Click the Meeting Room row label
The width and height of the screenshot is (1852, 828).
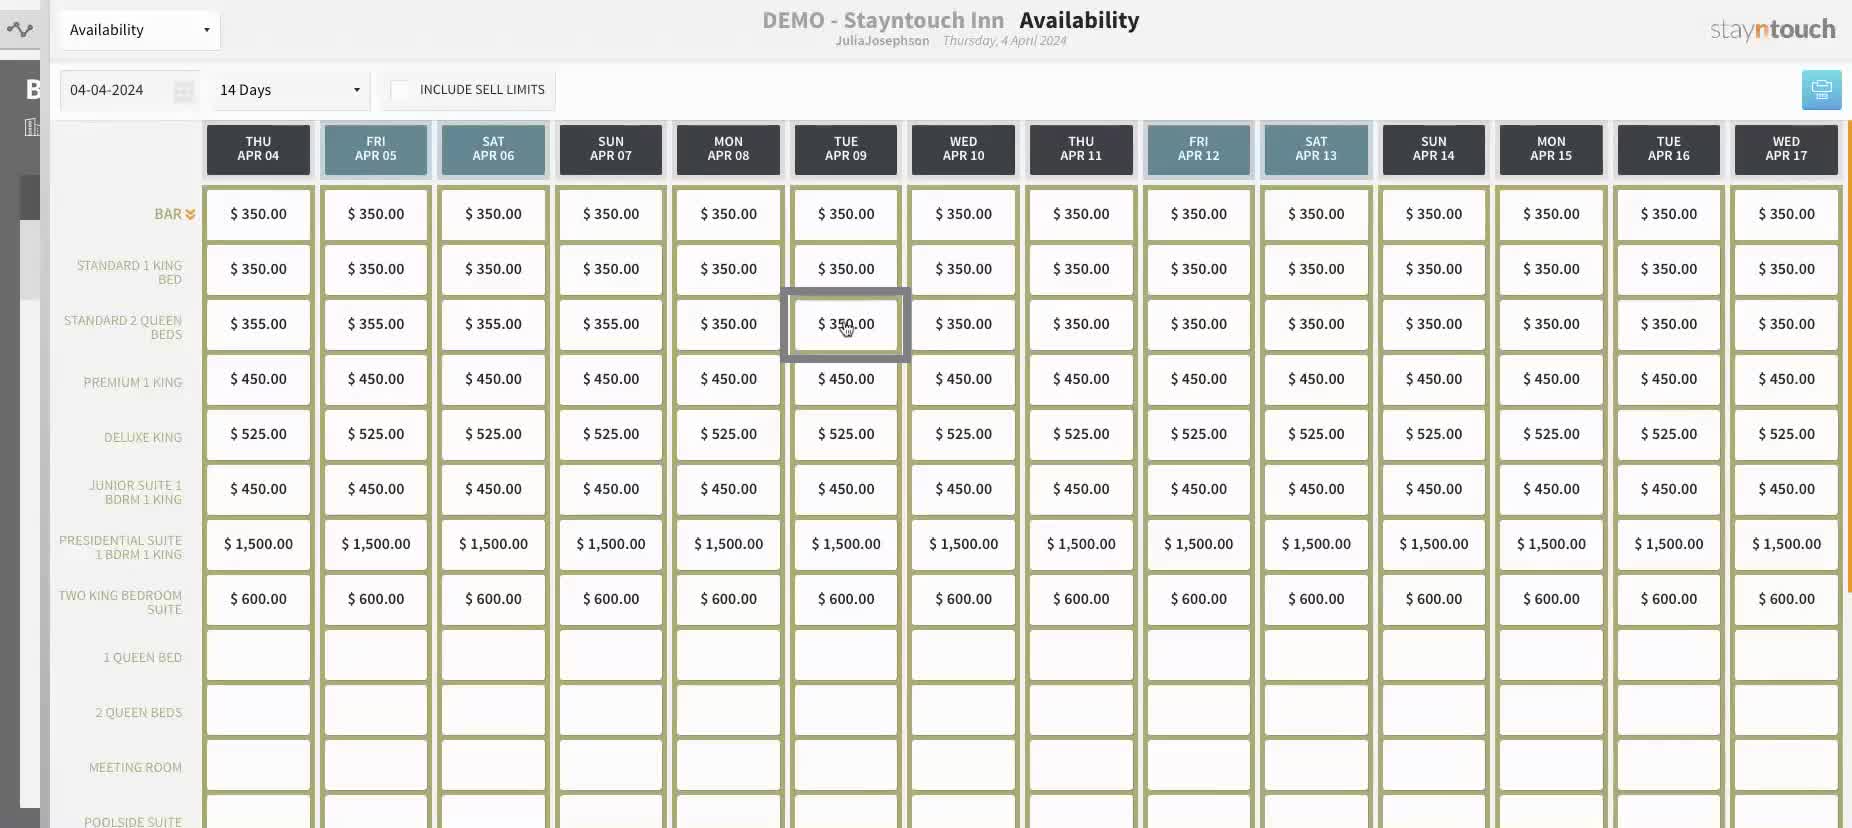pos(136,767)
